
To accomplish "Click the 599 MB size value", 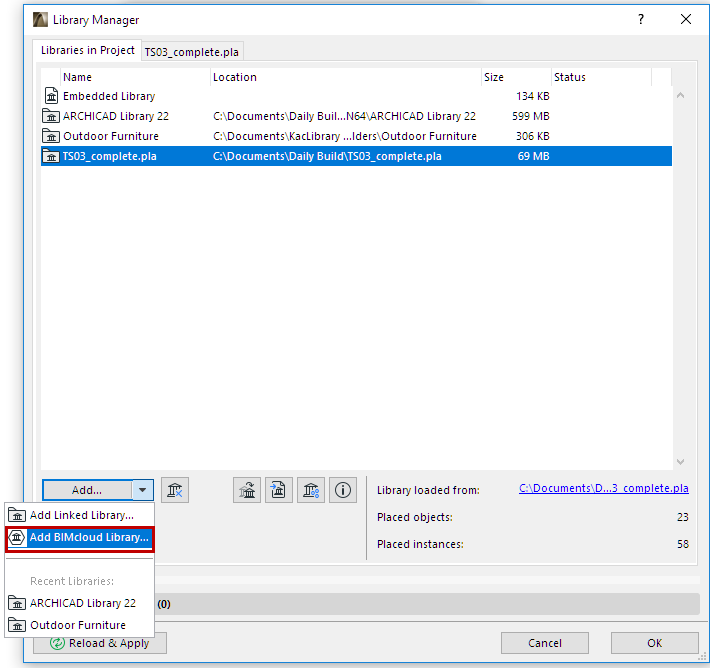I will point(531,116).
